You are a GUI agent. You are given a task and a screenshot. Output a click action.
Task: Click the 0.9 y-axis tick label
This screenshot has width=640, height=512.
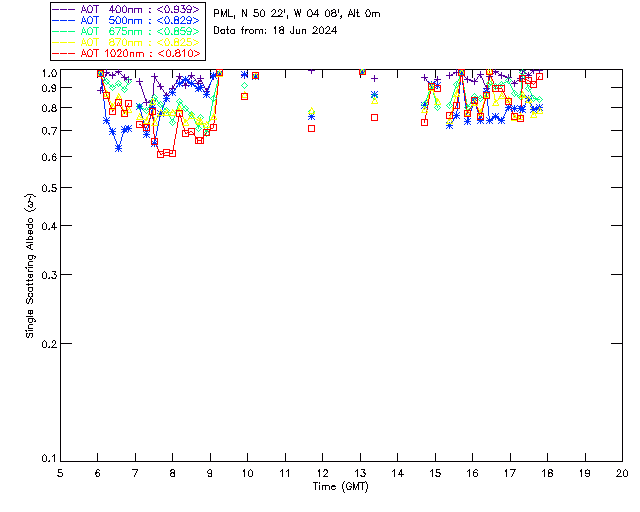coord(49,88)
